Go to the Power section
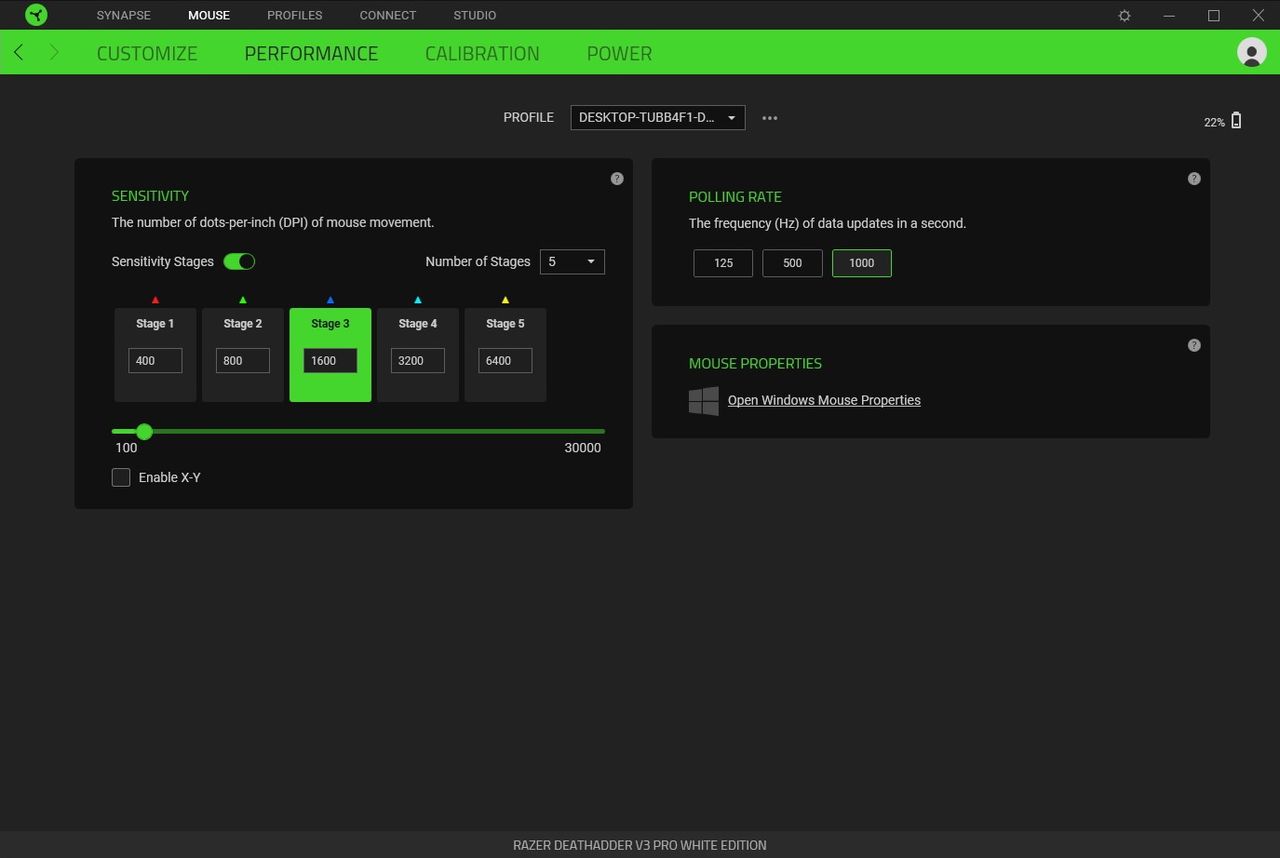Screen dimensions: 1280x858 point(619,53)
